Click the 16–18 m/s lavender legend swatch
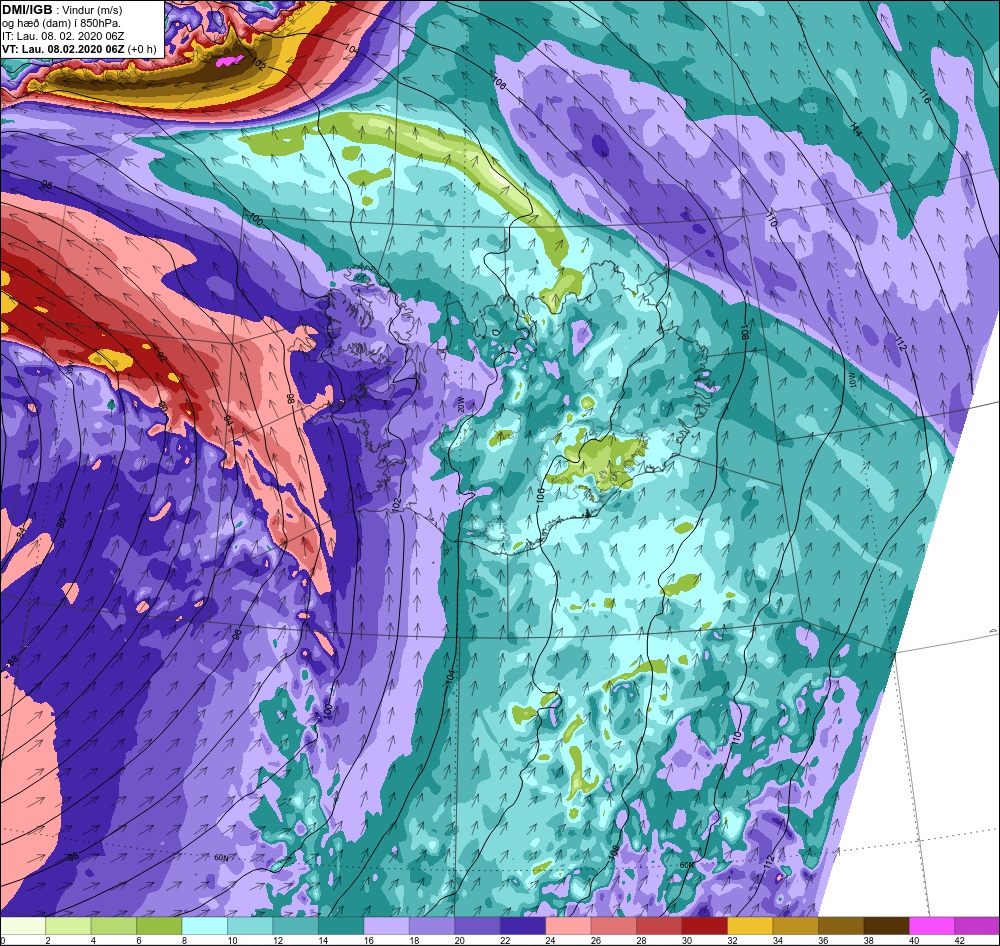 [x=386, y=926]
